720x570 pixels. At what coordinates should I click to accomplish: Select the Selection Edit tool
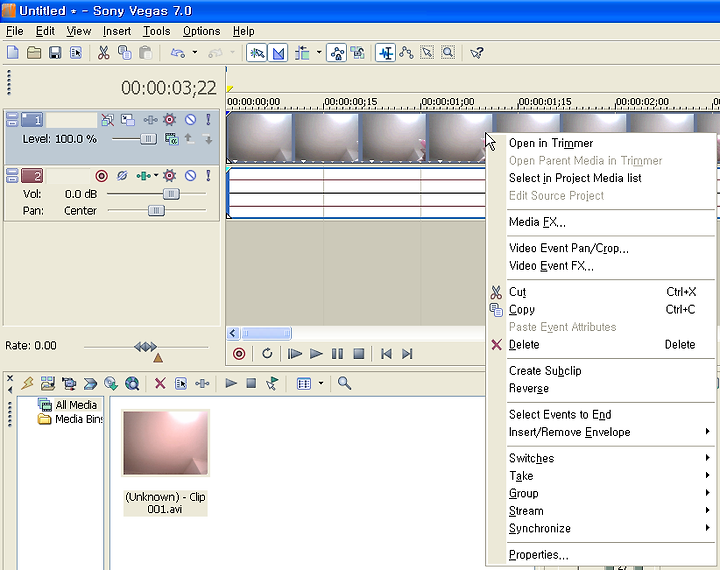[427, 53]
